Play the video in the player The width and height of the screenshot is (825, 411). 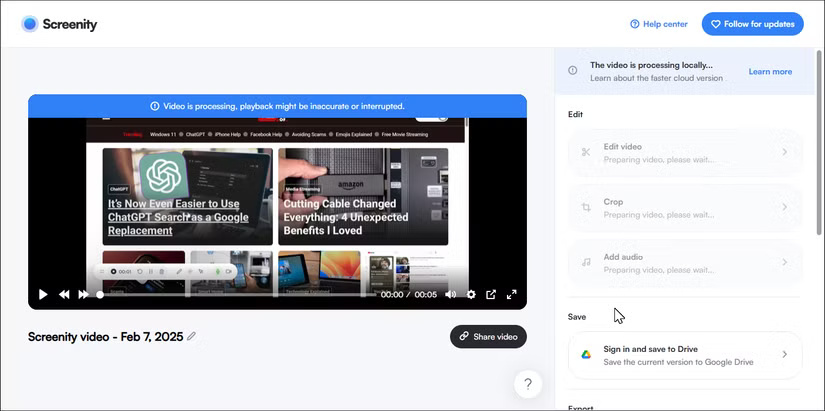coord(43,295)
